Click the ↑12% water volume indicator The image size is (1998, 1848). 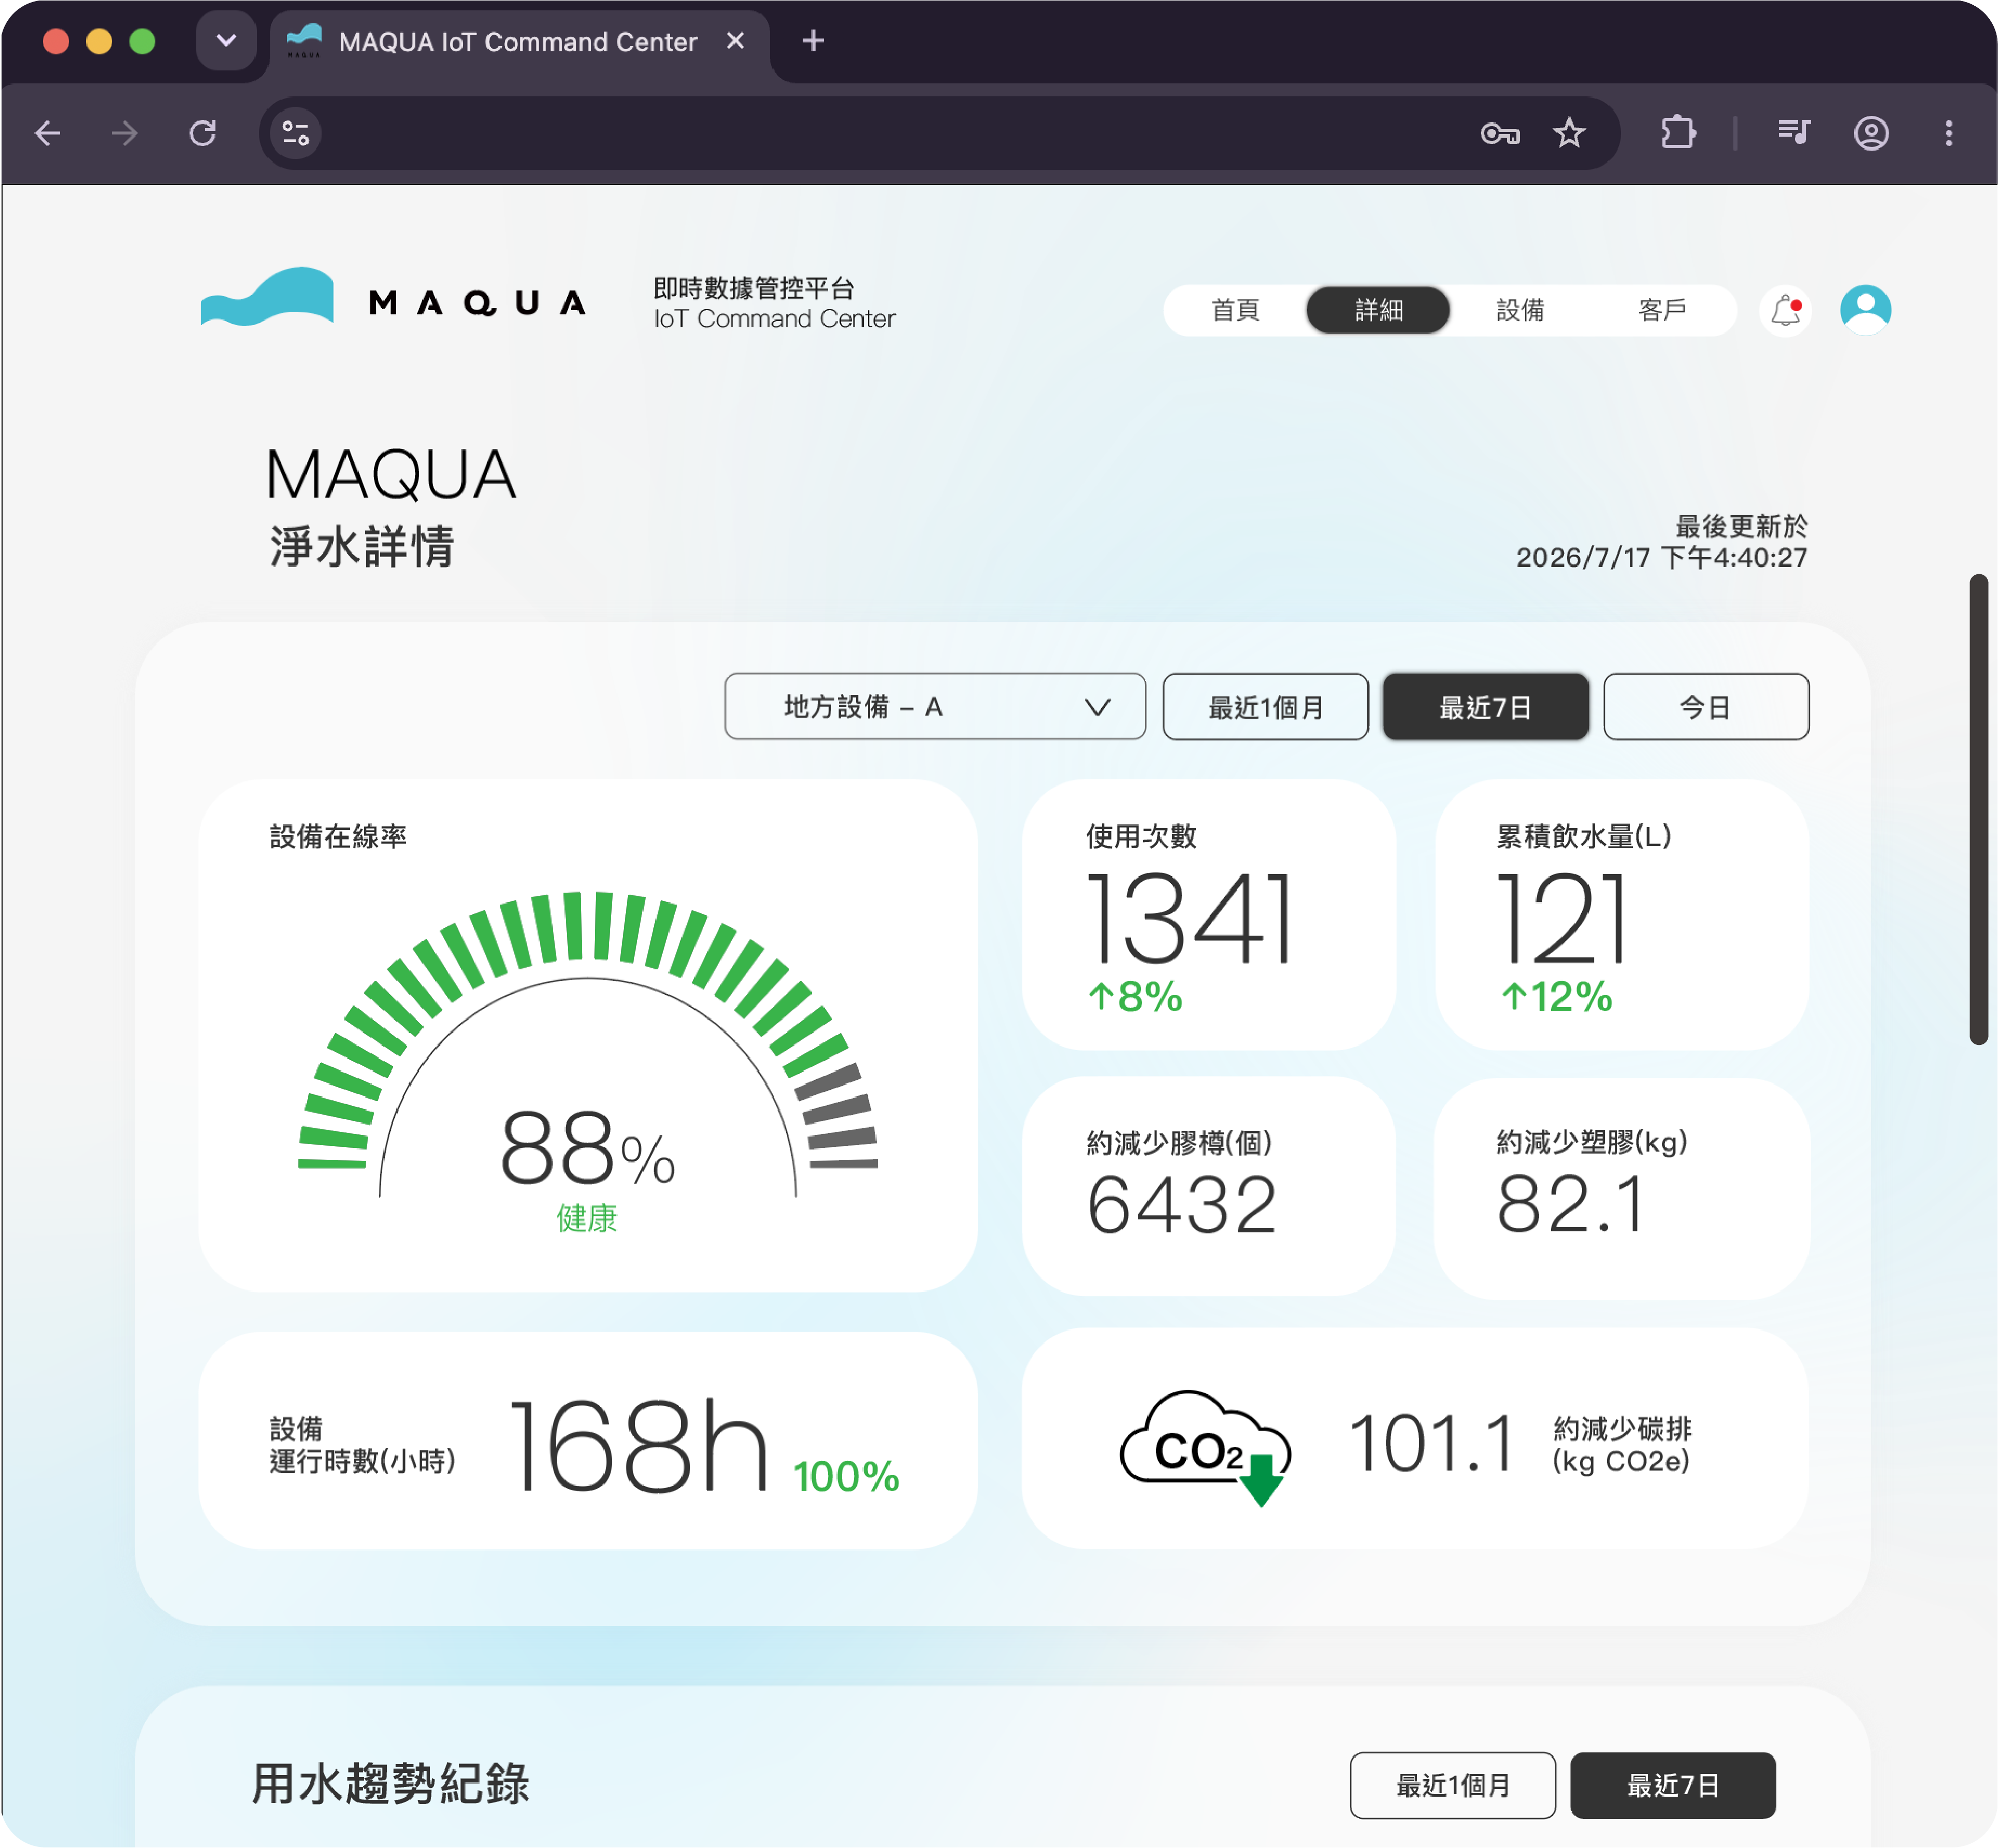[x=1557, y=997]
